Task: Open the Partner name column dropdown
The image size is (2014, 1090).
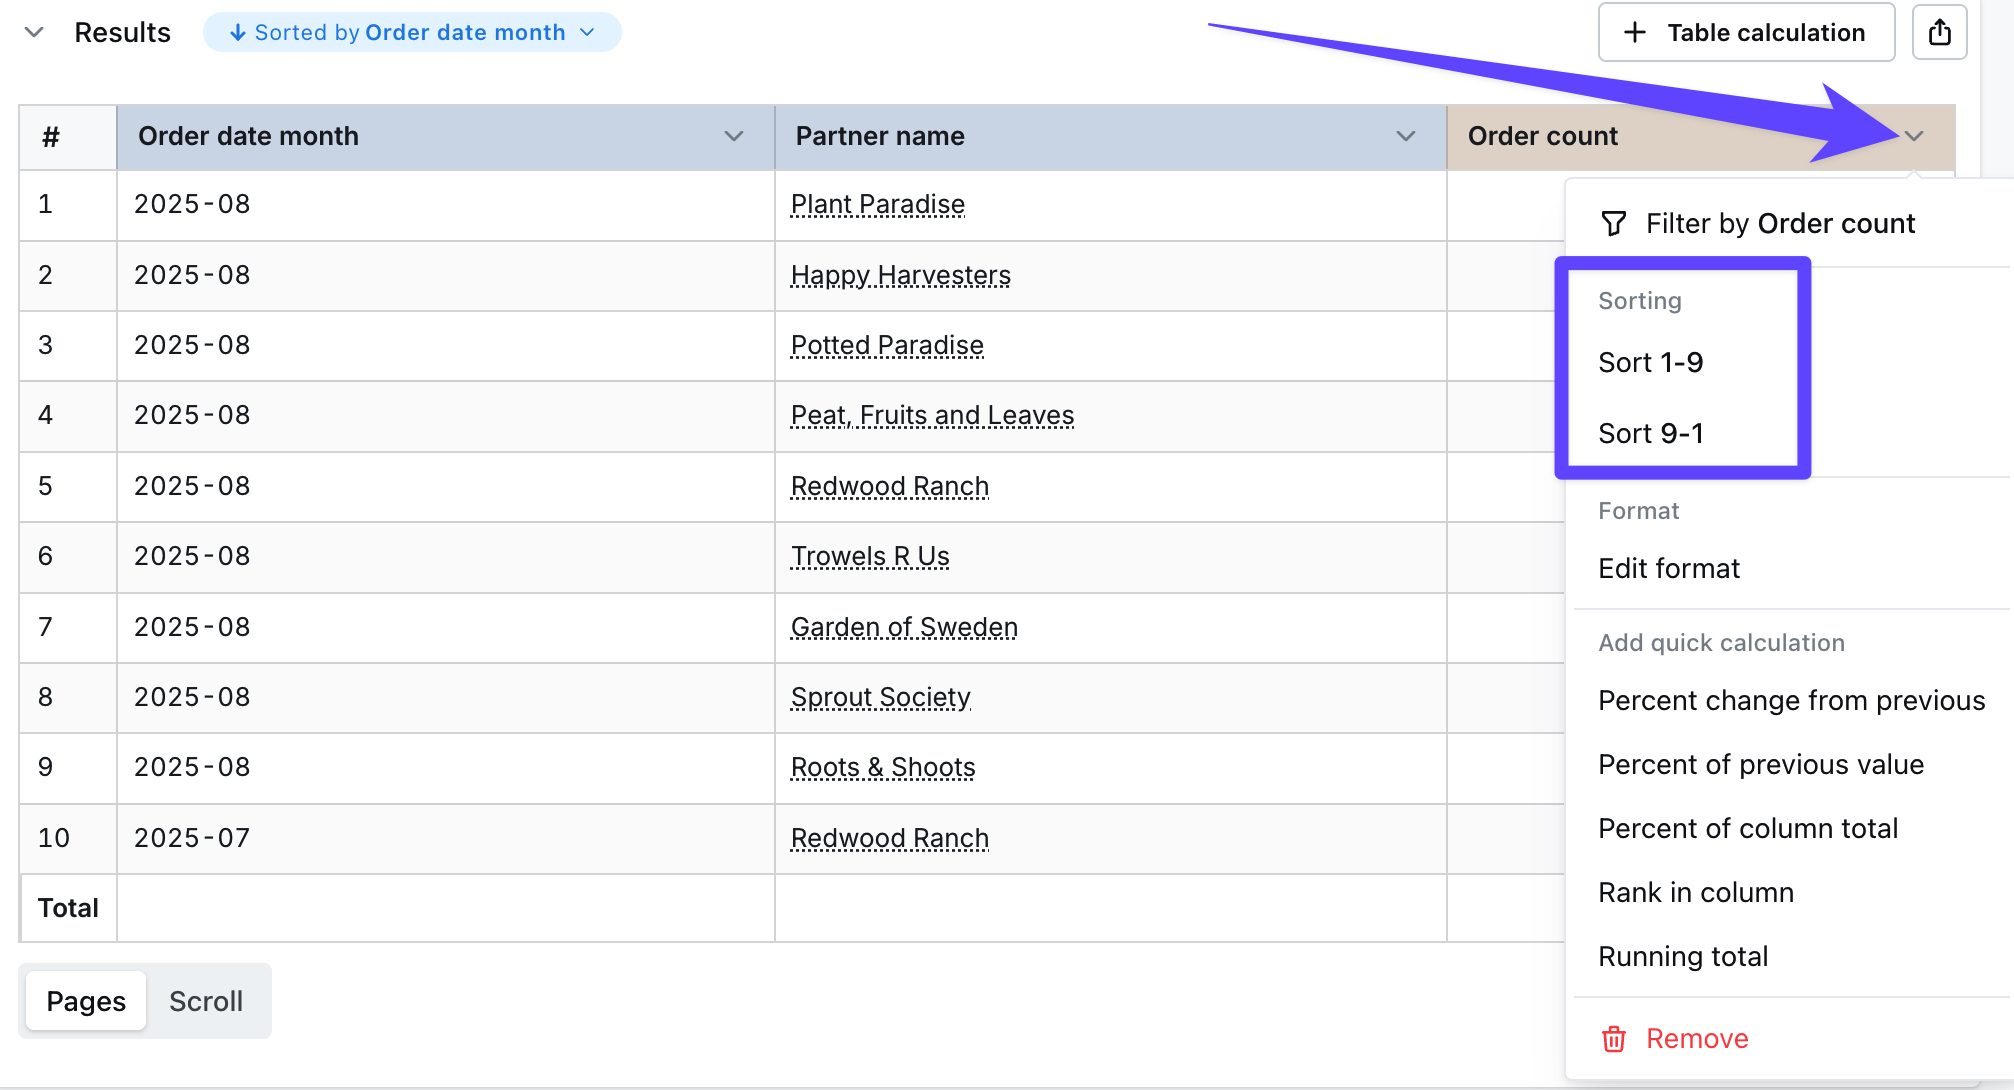Action: 1405,136
